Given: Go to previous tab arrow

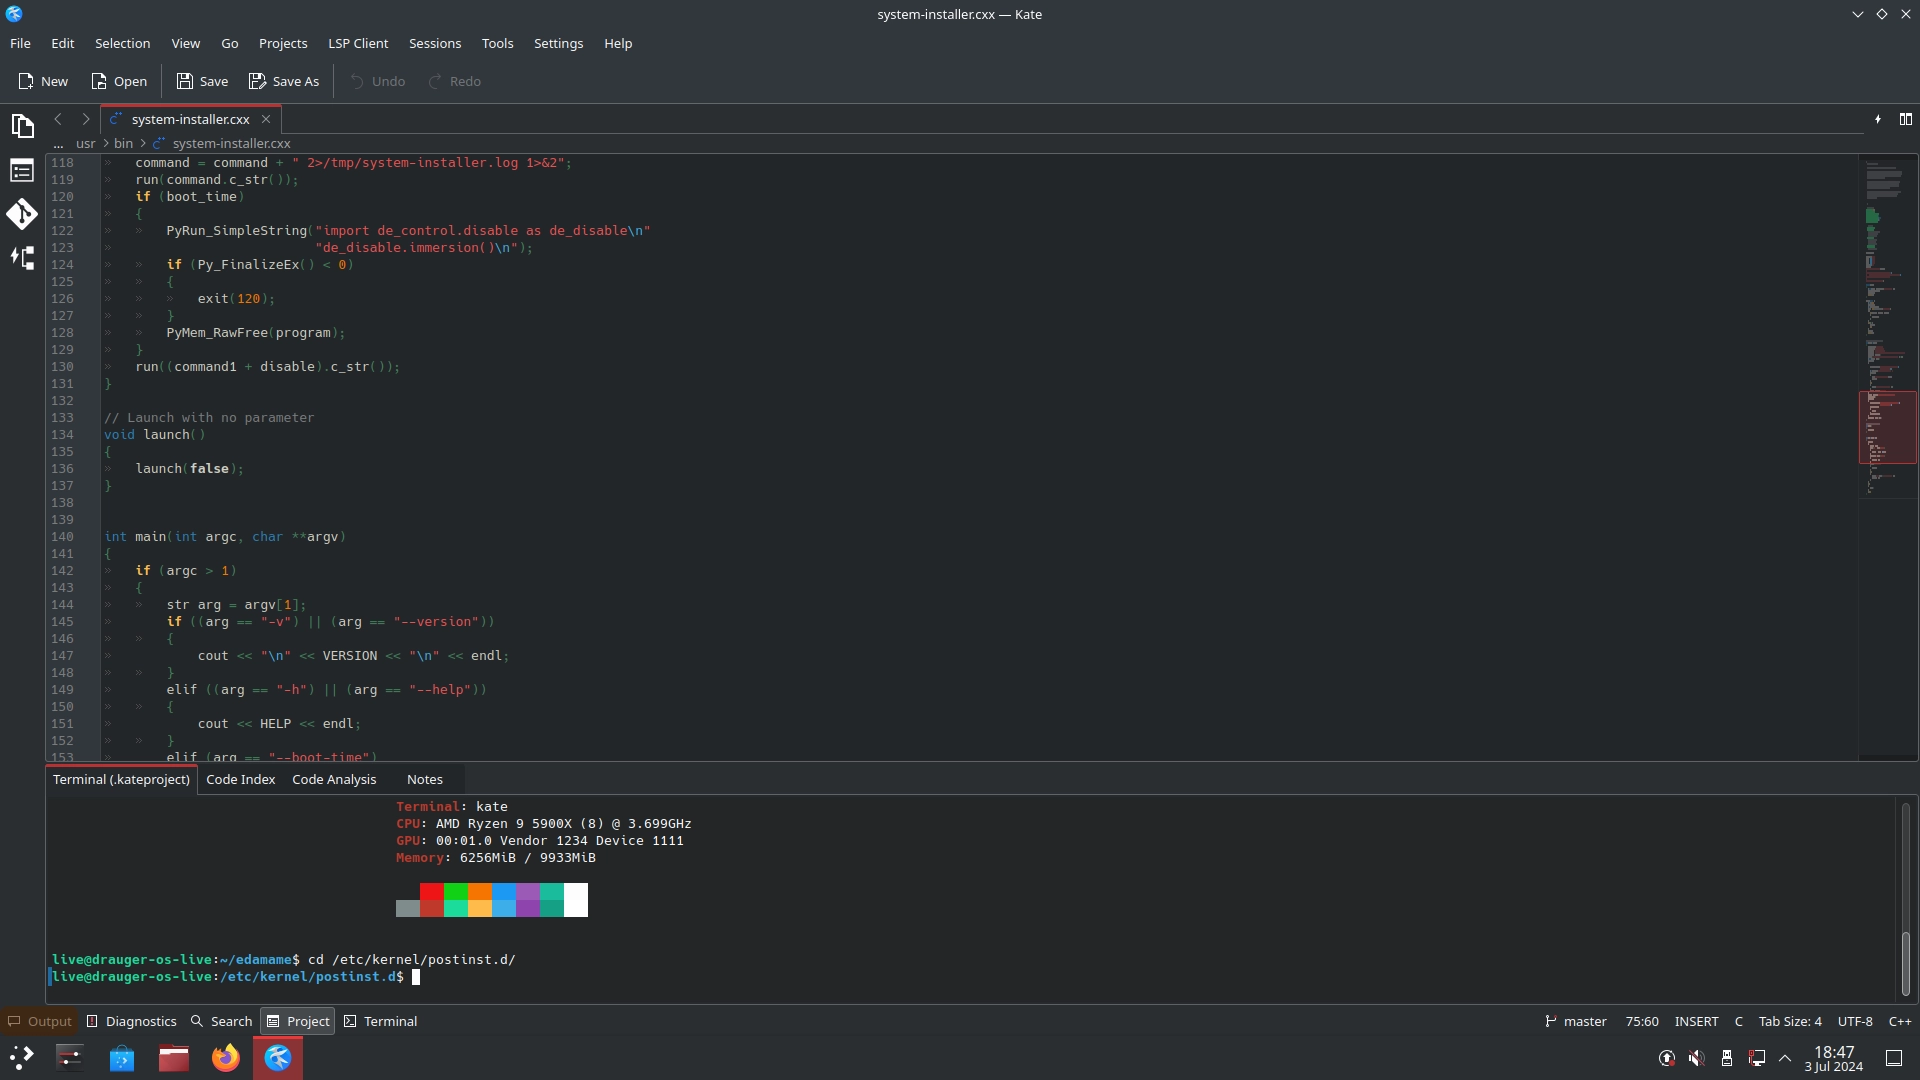Looking at the screenshot, I should 58,119.
